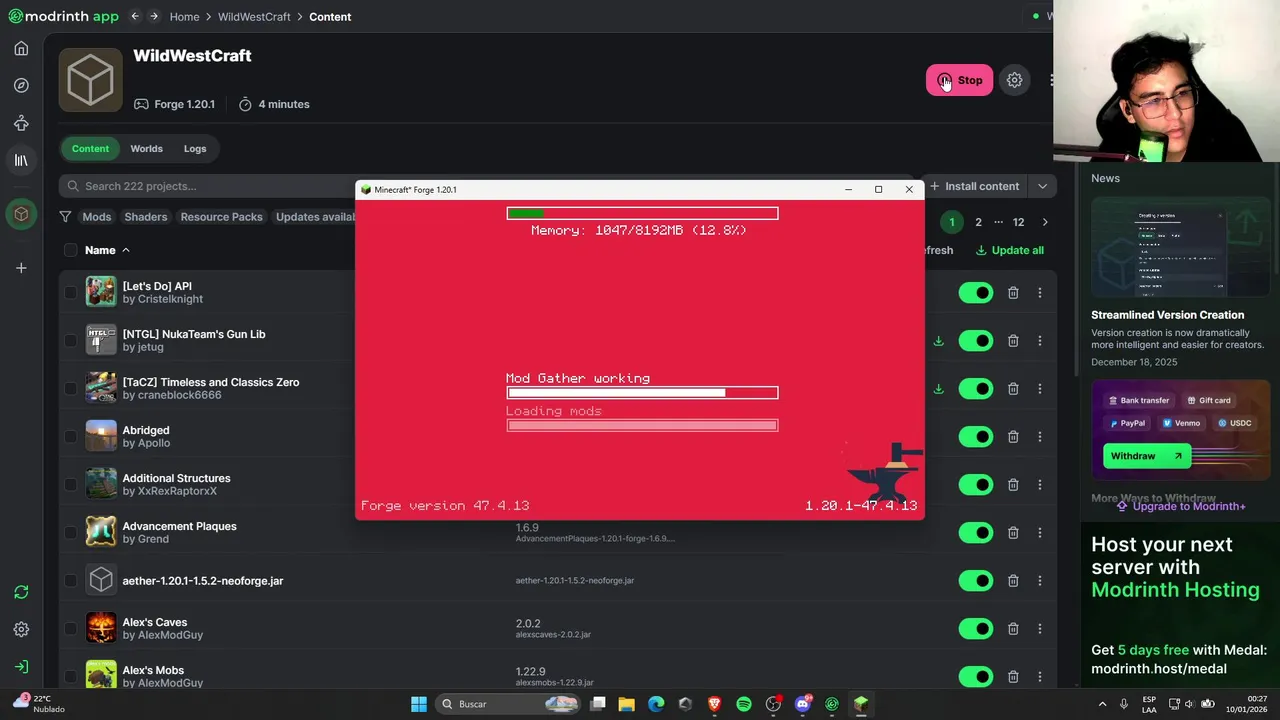This screenshot has height=720, width=1280.
Task: Toggle off Advancement Plaques mod
Action: 975,533
